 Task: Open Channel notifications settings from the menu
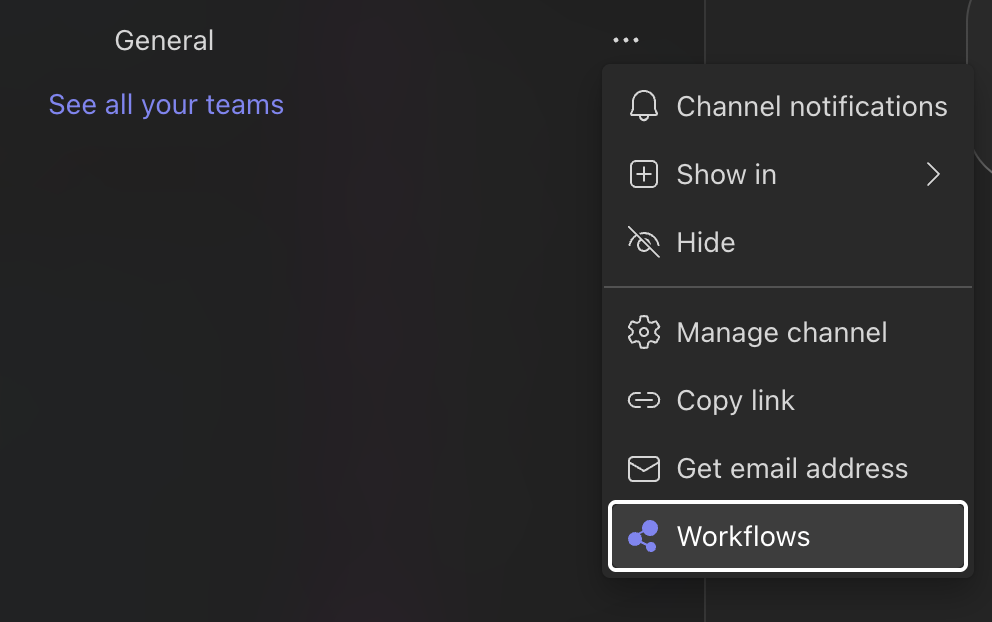pyautogui.click(x=811, y=106)
